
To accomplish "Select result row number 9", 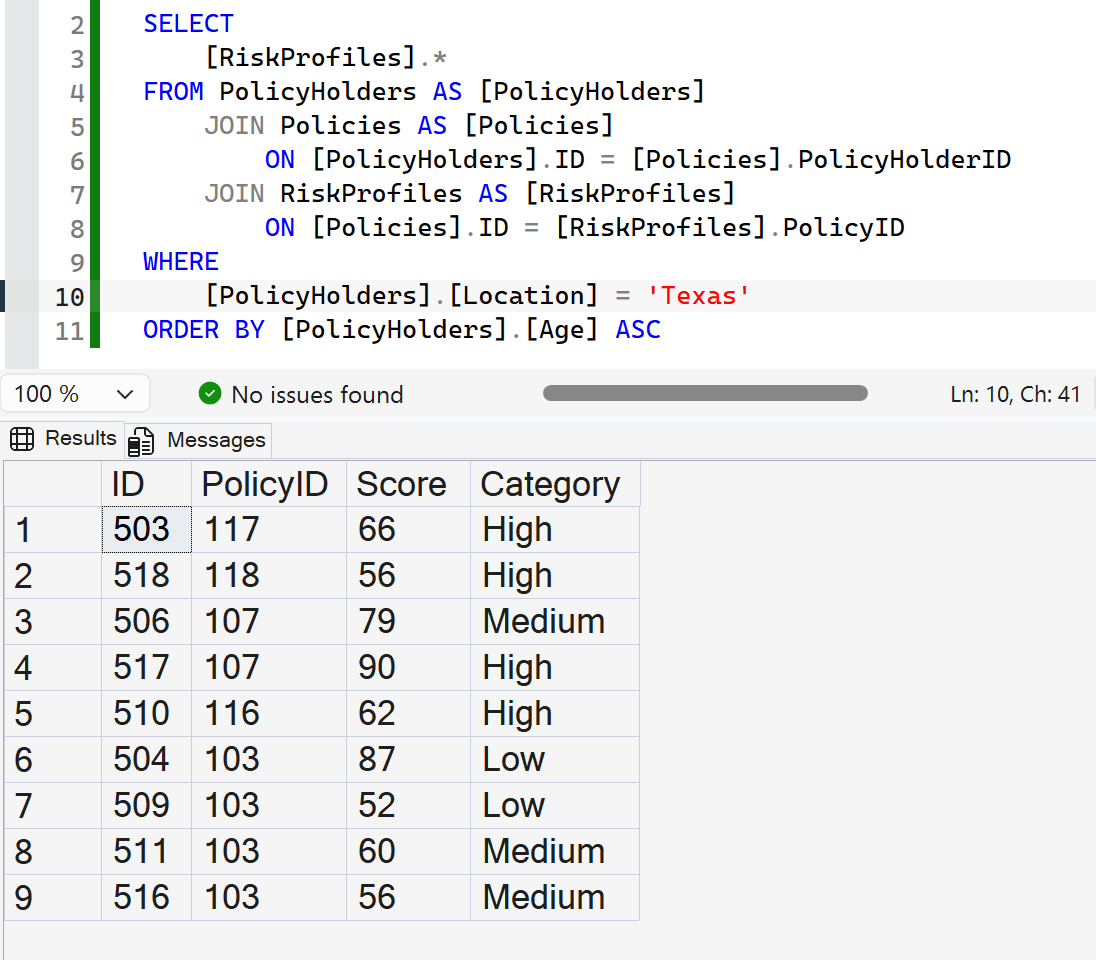I will pyautogui.click(x=53, y=897).
